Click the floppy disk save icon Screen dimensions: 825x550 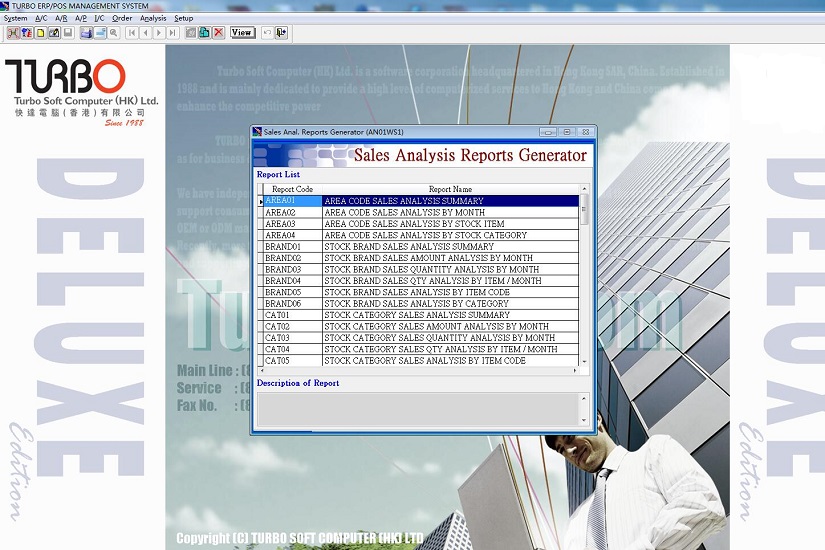coord(68,33)
